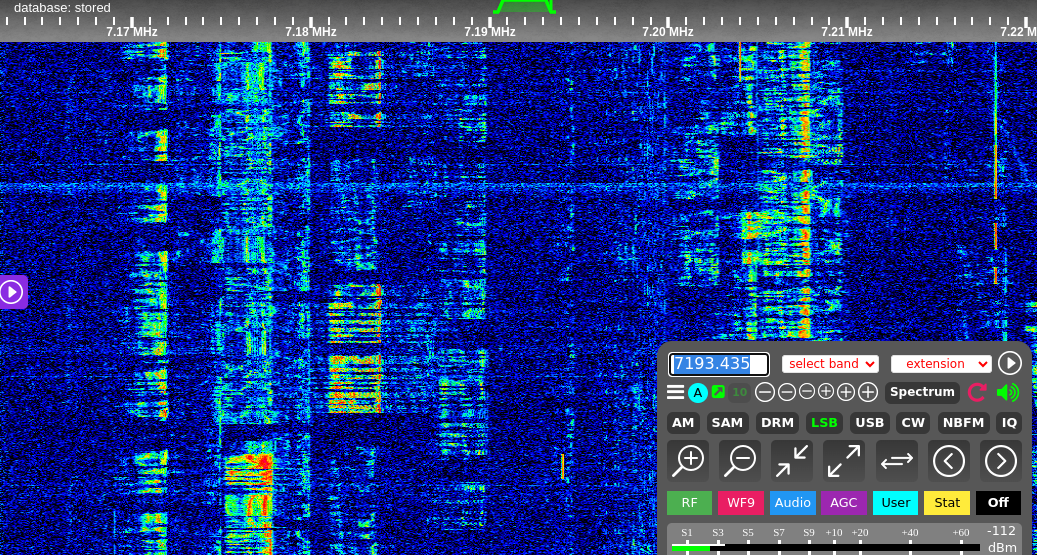Zoom to band with inward arrows icon

click(792, 461)
